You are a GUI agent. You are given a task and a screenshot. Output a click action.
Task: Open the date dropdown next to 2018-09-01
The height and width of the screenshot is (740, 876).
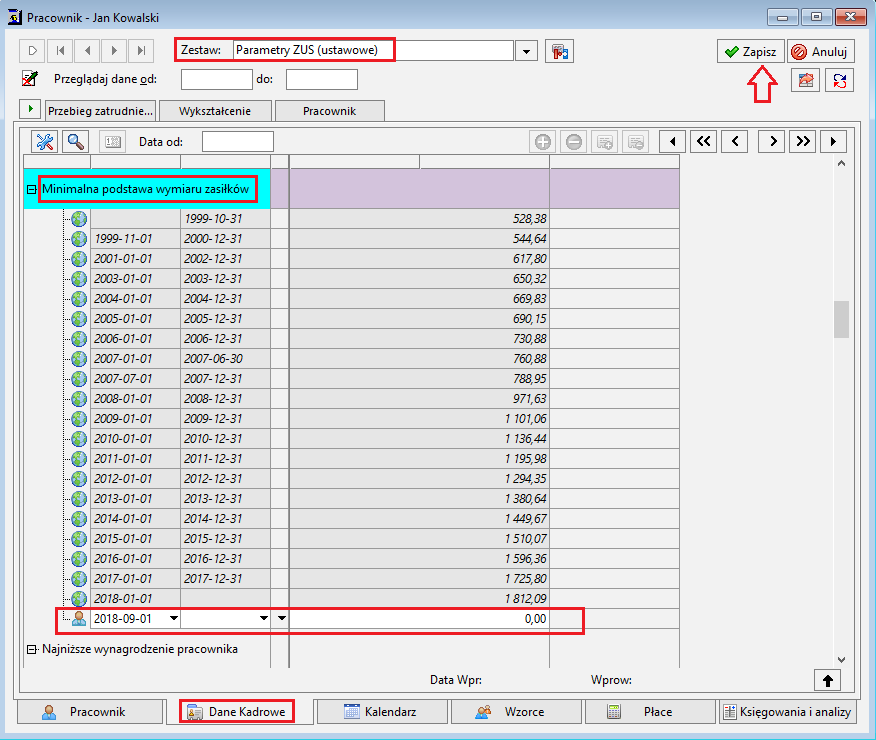coord(174,618)
